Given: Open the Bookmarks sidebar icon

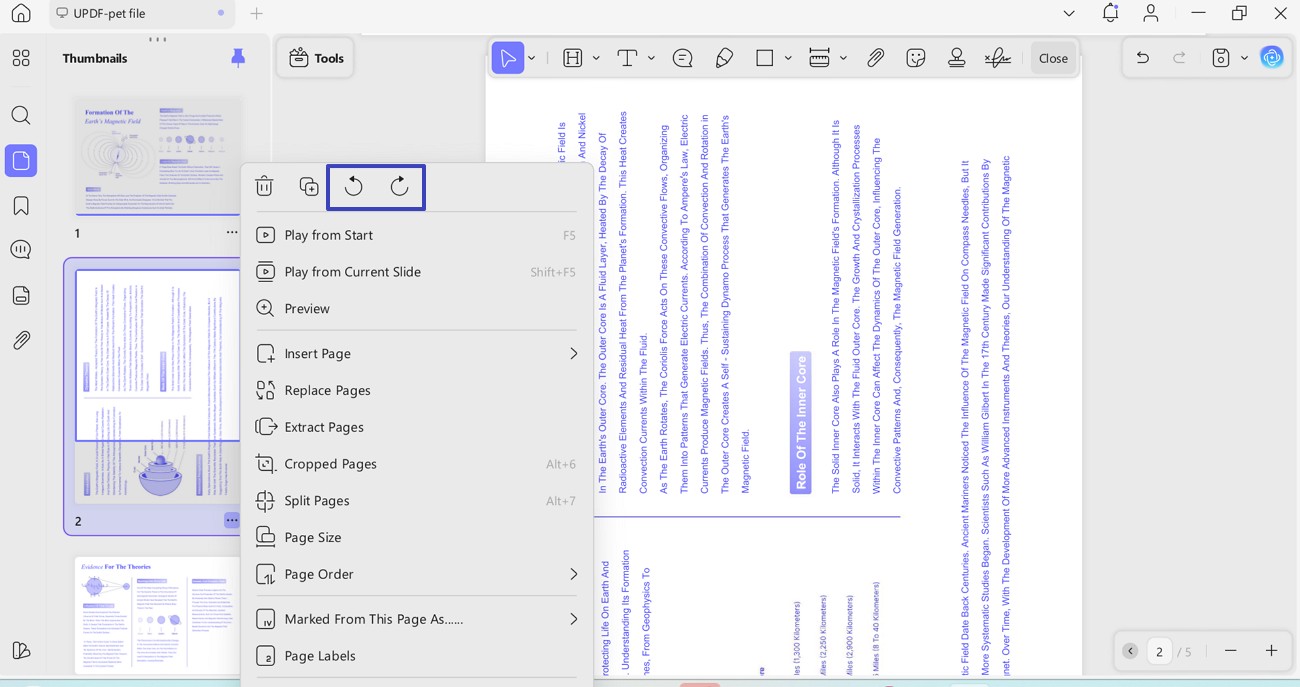Looking at the screenshot, I should tap(21, 206).
